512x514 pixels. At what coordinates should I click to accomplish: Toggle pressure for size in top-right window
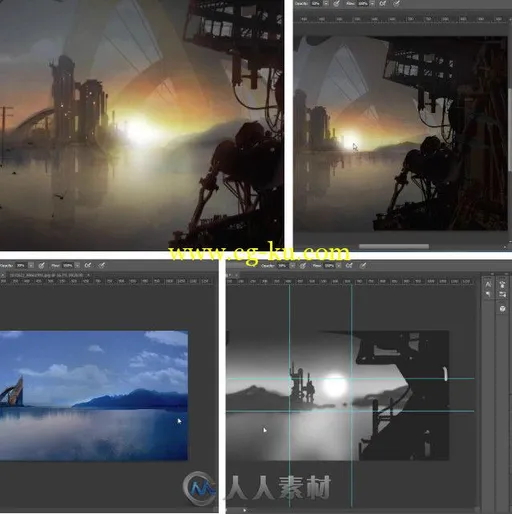[396, 3]
